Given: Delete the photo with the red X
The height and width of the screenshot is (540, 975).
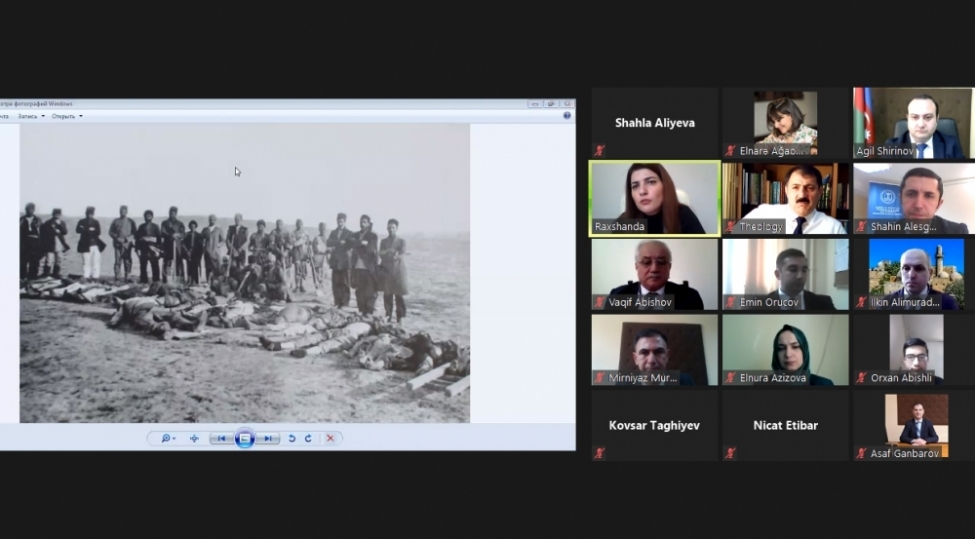Looking at the screenshot, I should coord(330,439).
